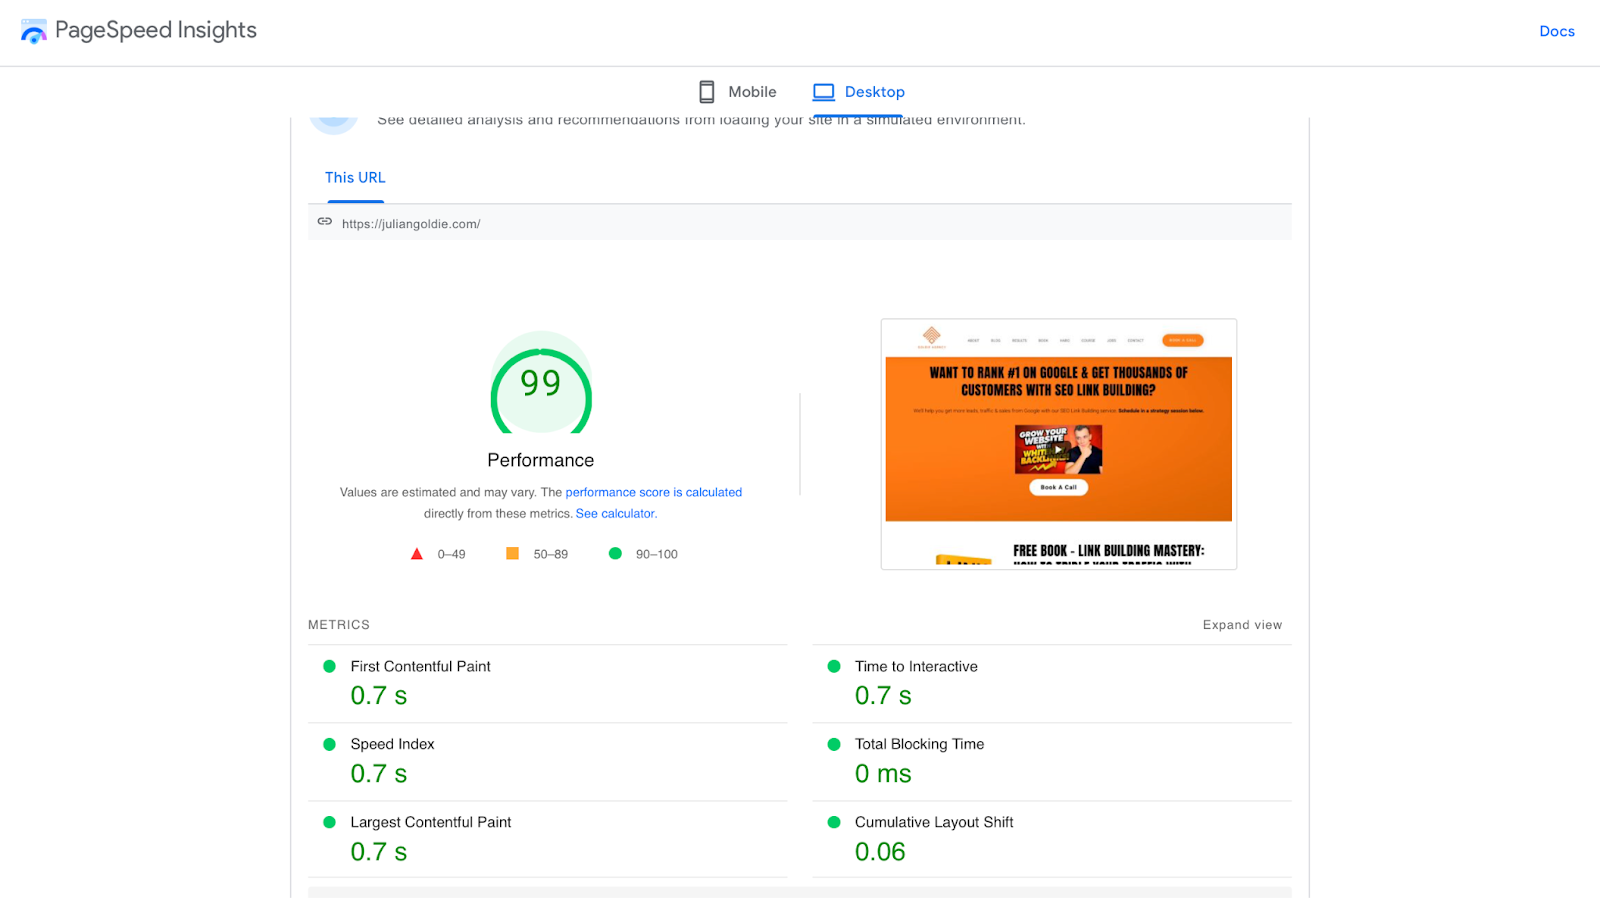Open the Docs link
This screenshot has width=1600, height=898.
tap(1557, 31)
